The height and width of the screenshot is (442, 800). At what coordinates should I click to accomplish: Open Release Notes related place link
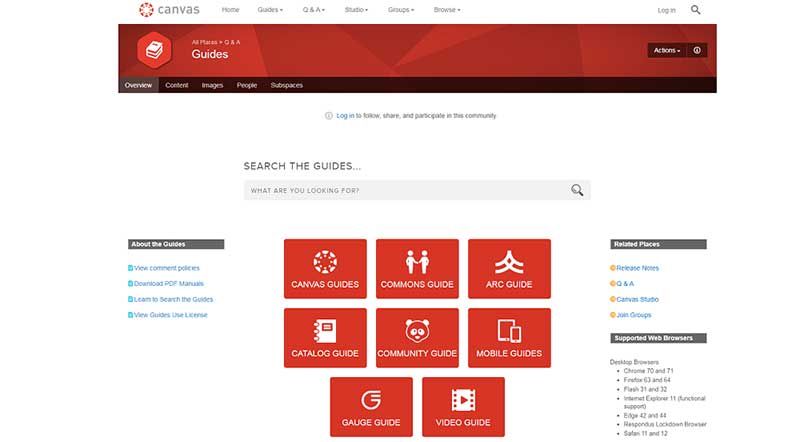[638, 268]
